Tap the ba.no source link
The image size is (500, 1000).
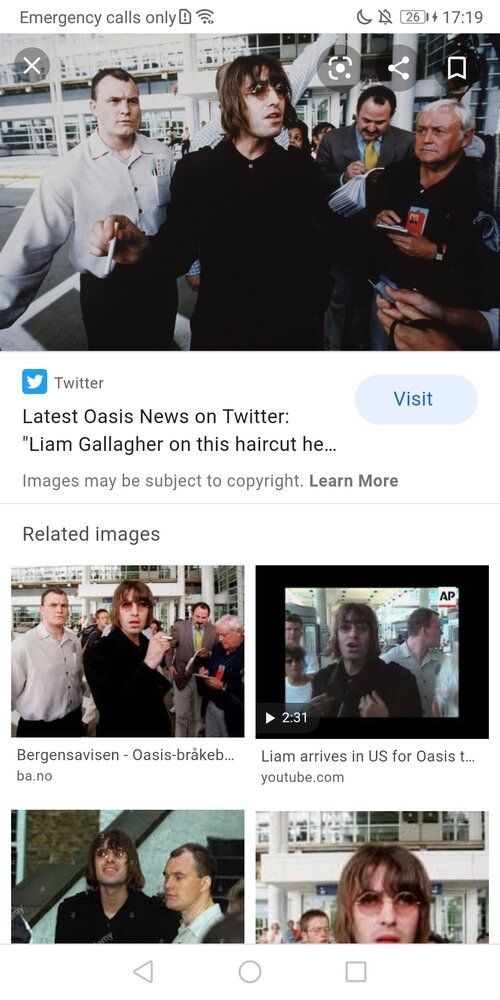34,776
